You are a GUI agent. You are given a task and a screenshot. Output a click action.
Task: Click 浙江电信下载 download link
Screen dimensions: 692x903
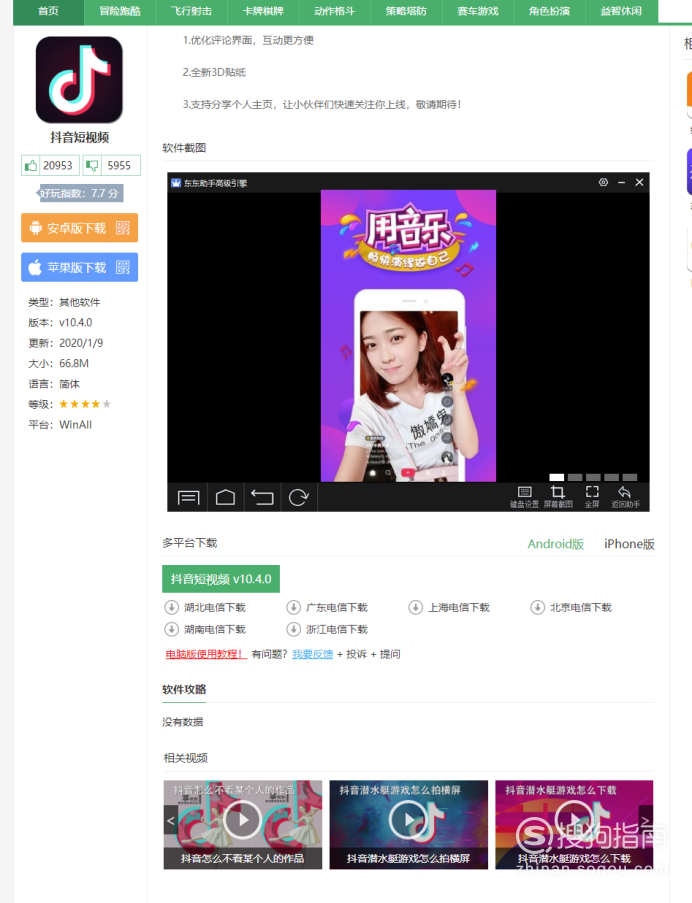point(337,629)
